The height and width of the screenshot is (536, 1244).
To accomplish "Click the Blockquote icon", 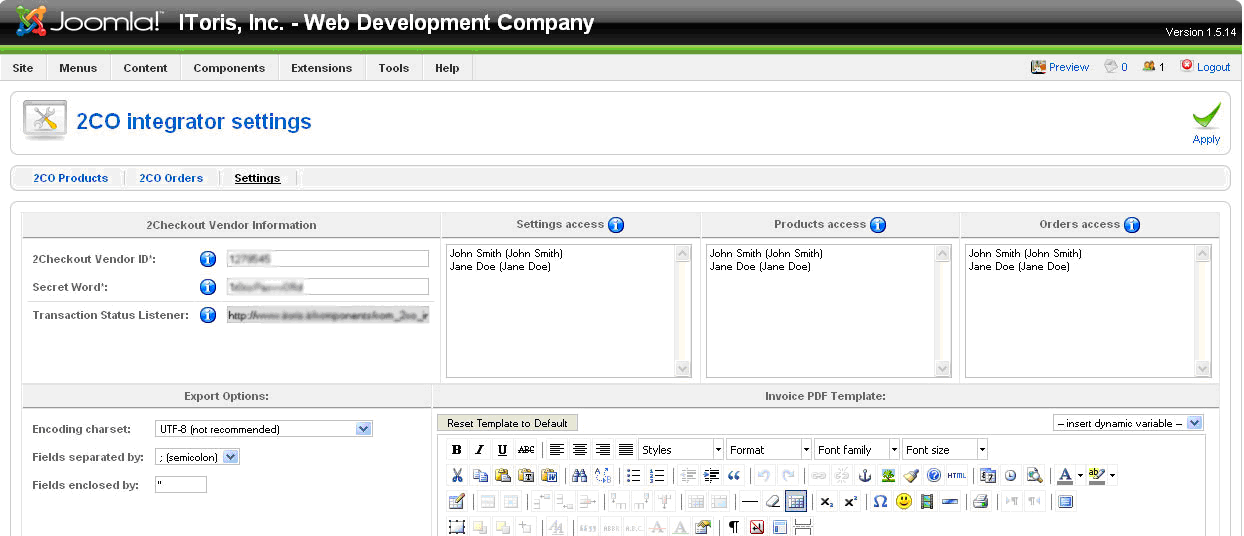I will click(734, 476).
